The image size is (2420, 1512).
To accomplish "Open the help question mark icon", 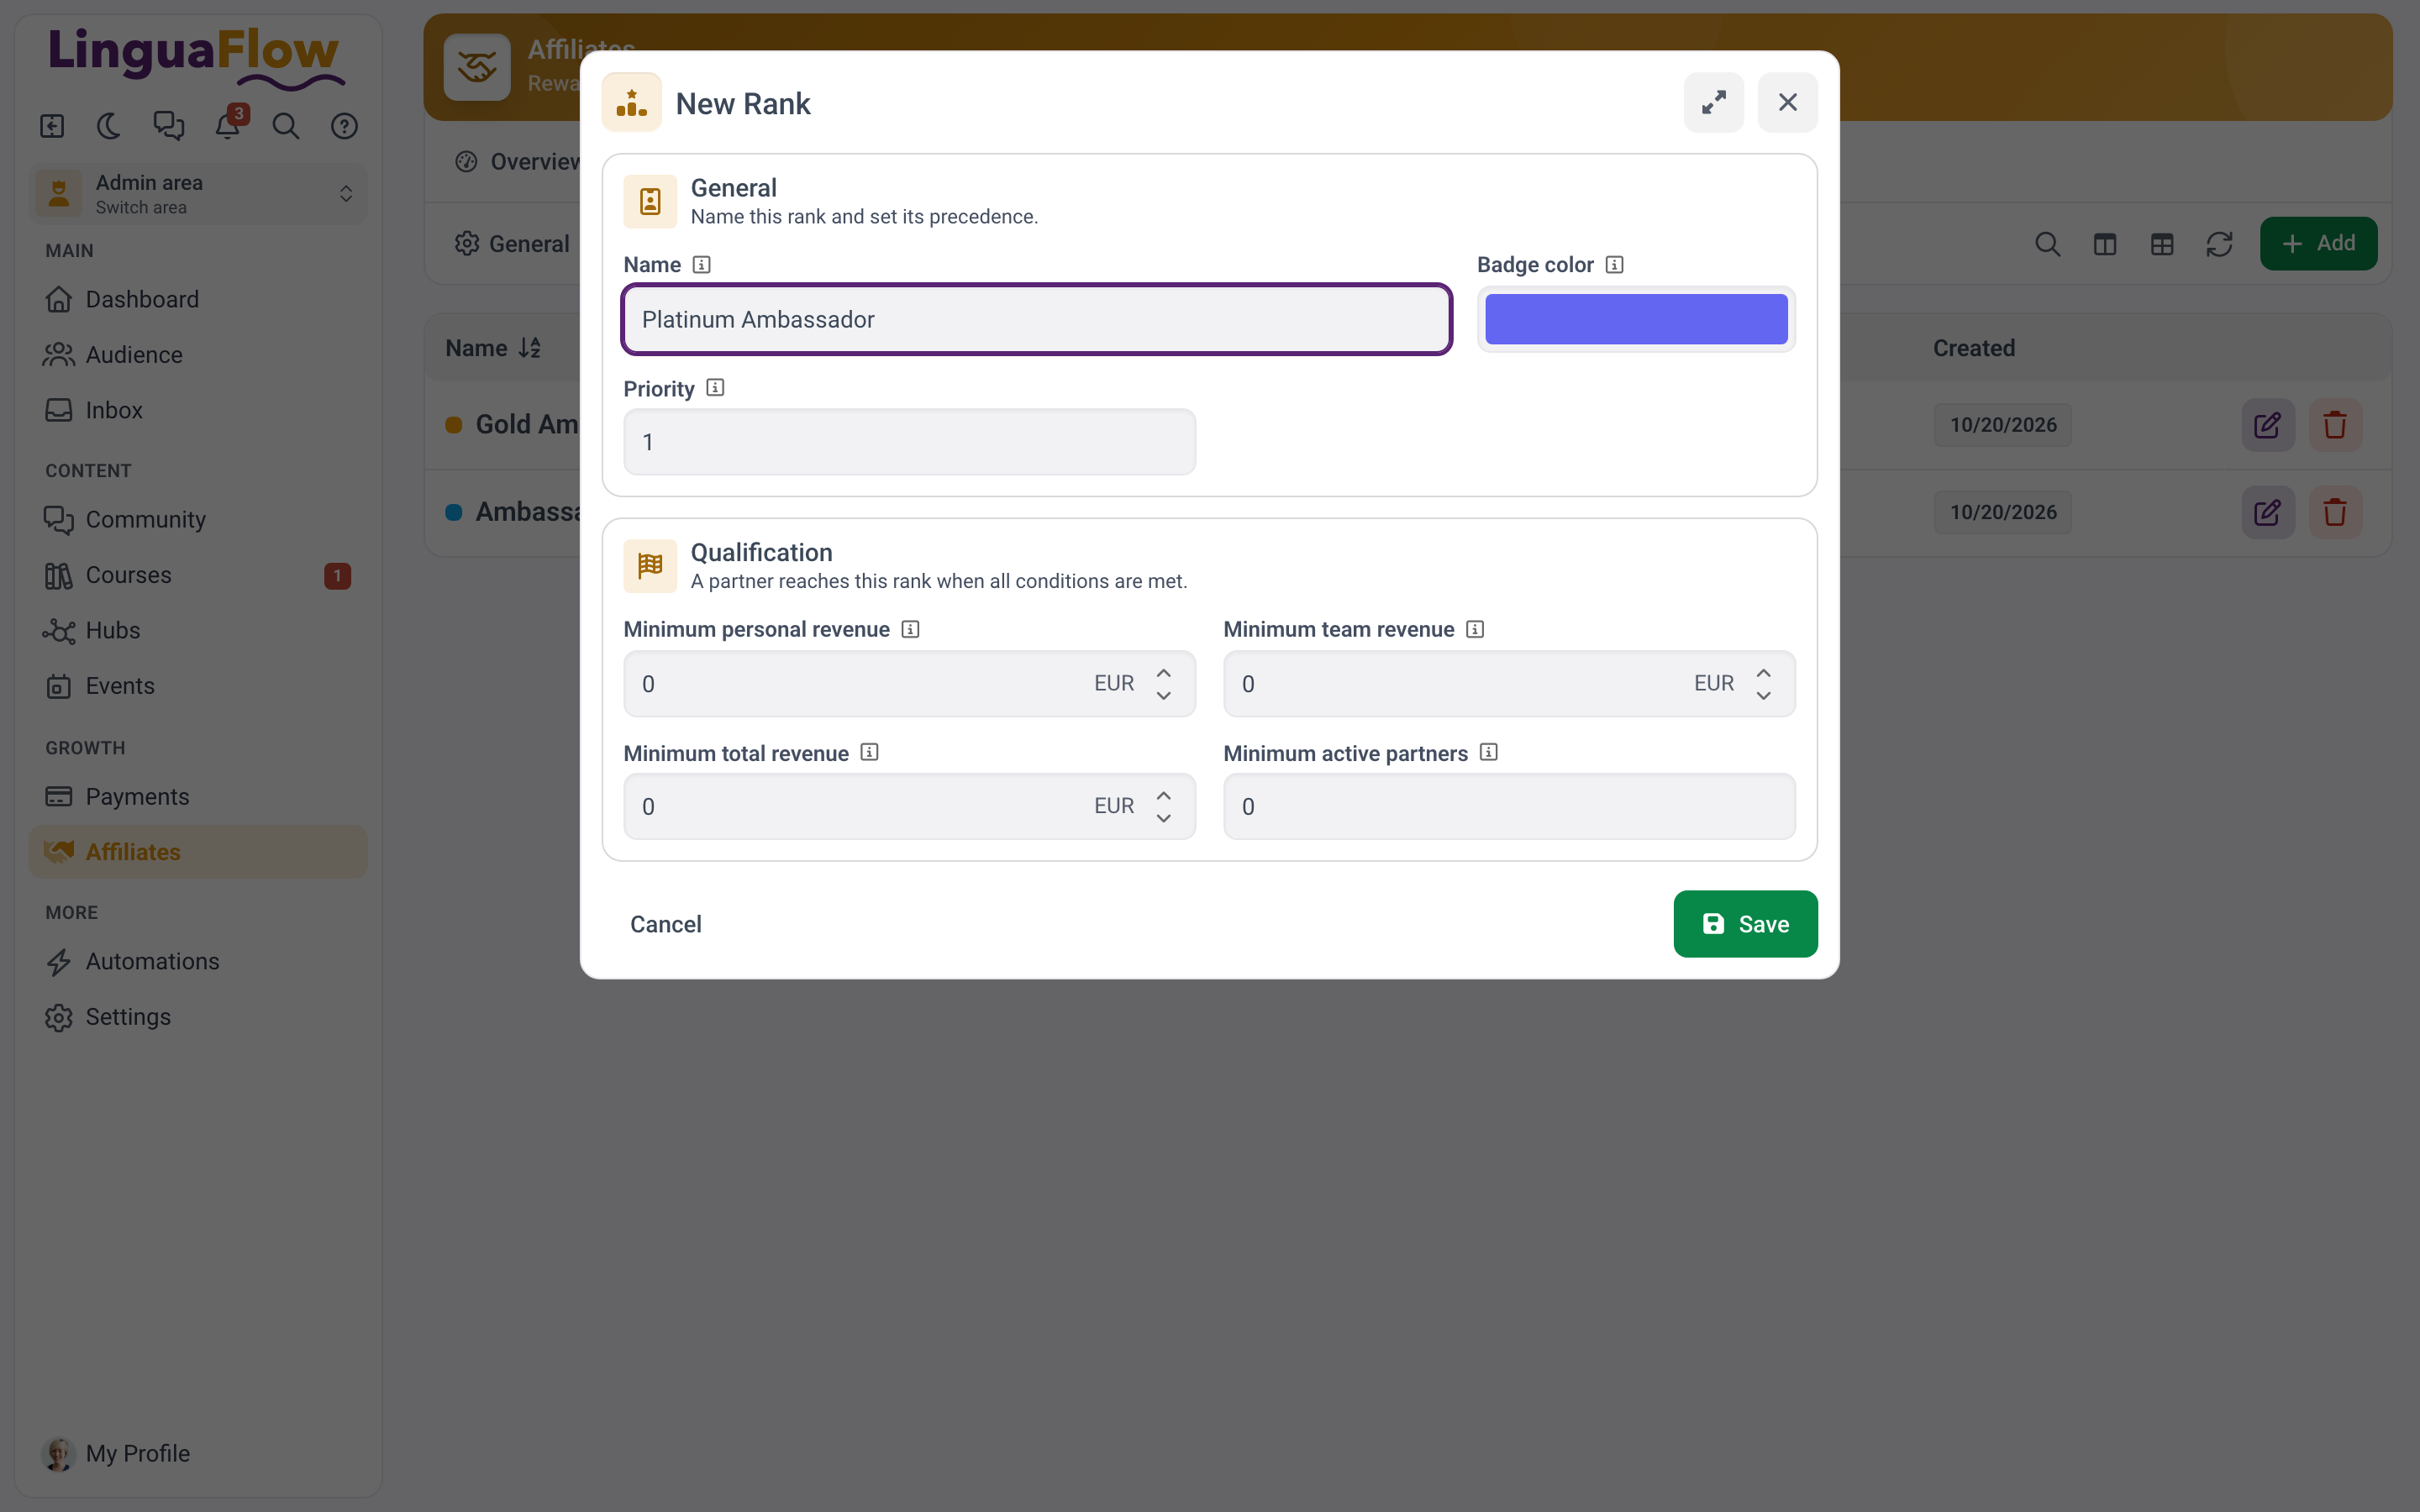I will pyautogui.click(x=345, y=126).
